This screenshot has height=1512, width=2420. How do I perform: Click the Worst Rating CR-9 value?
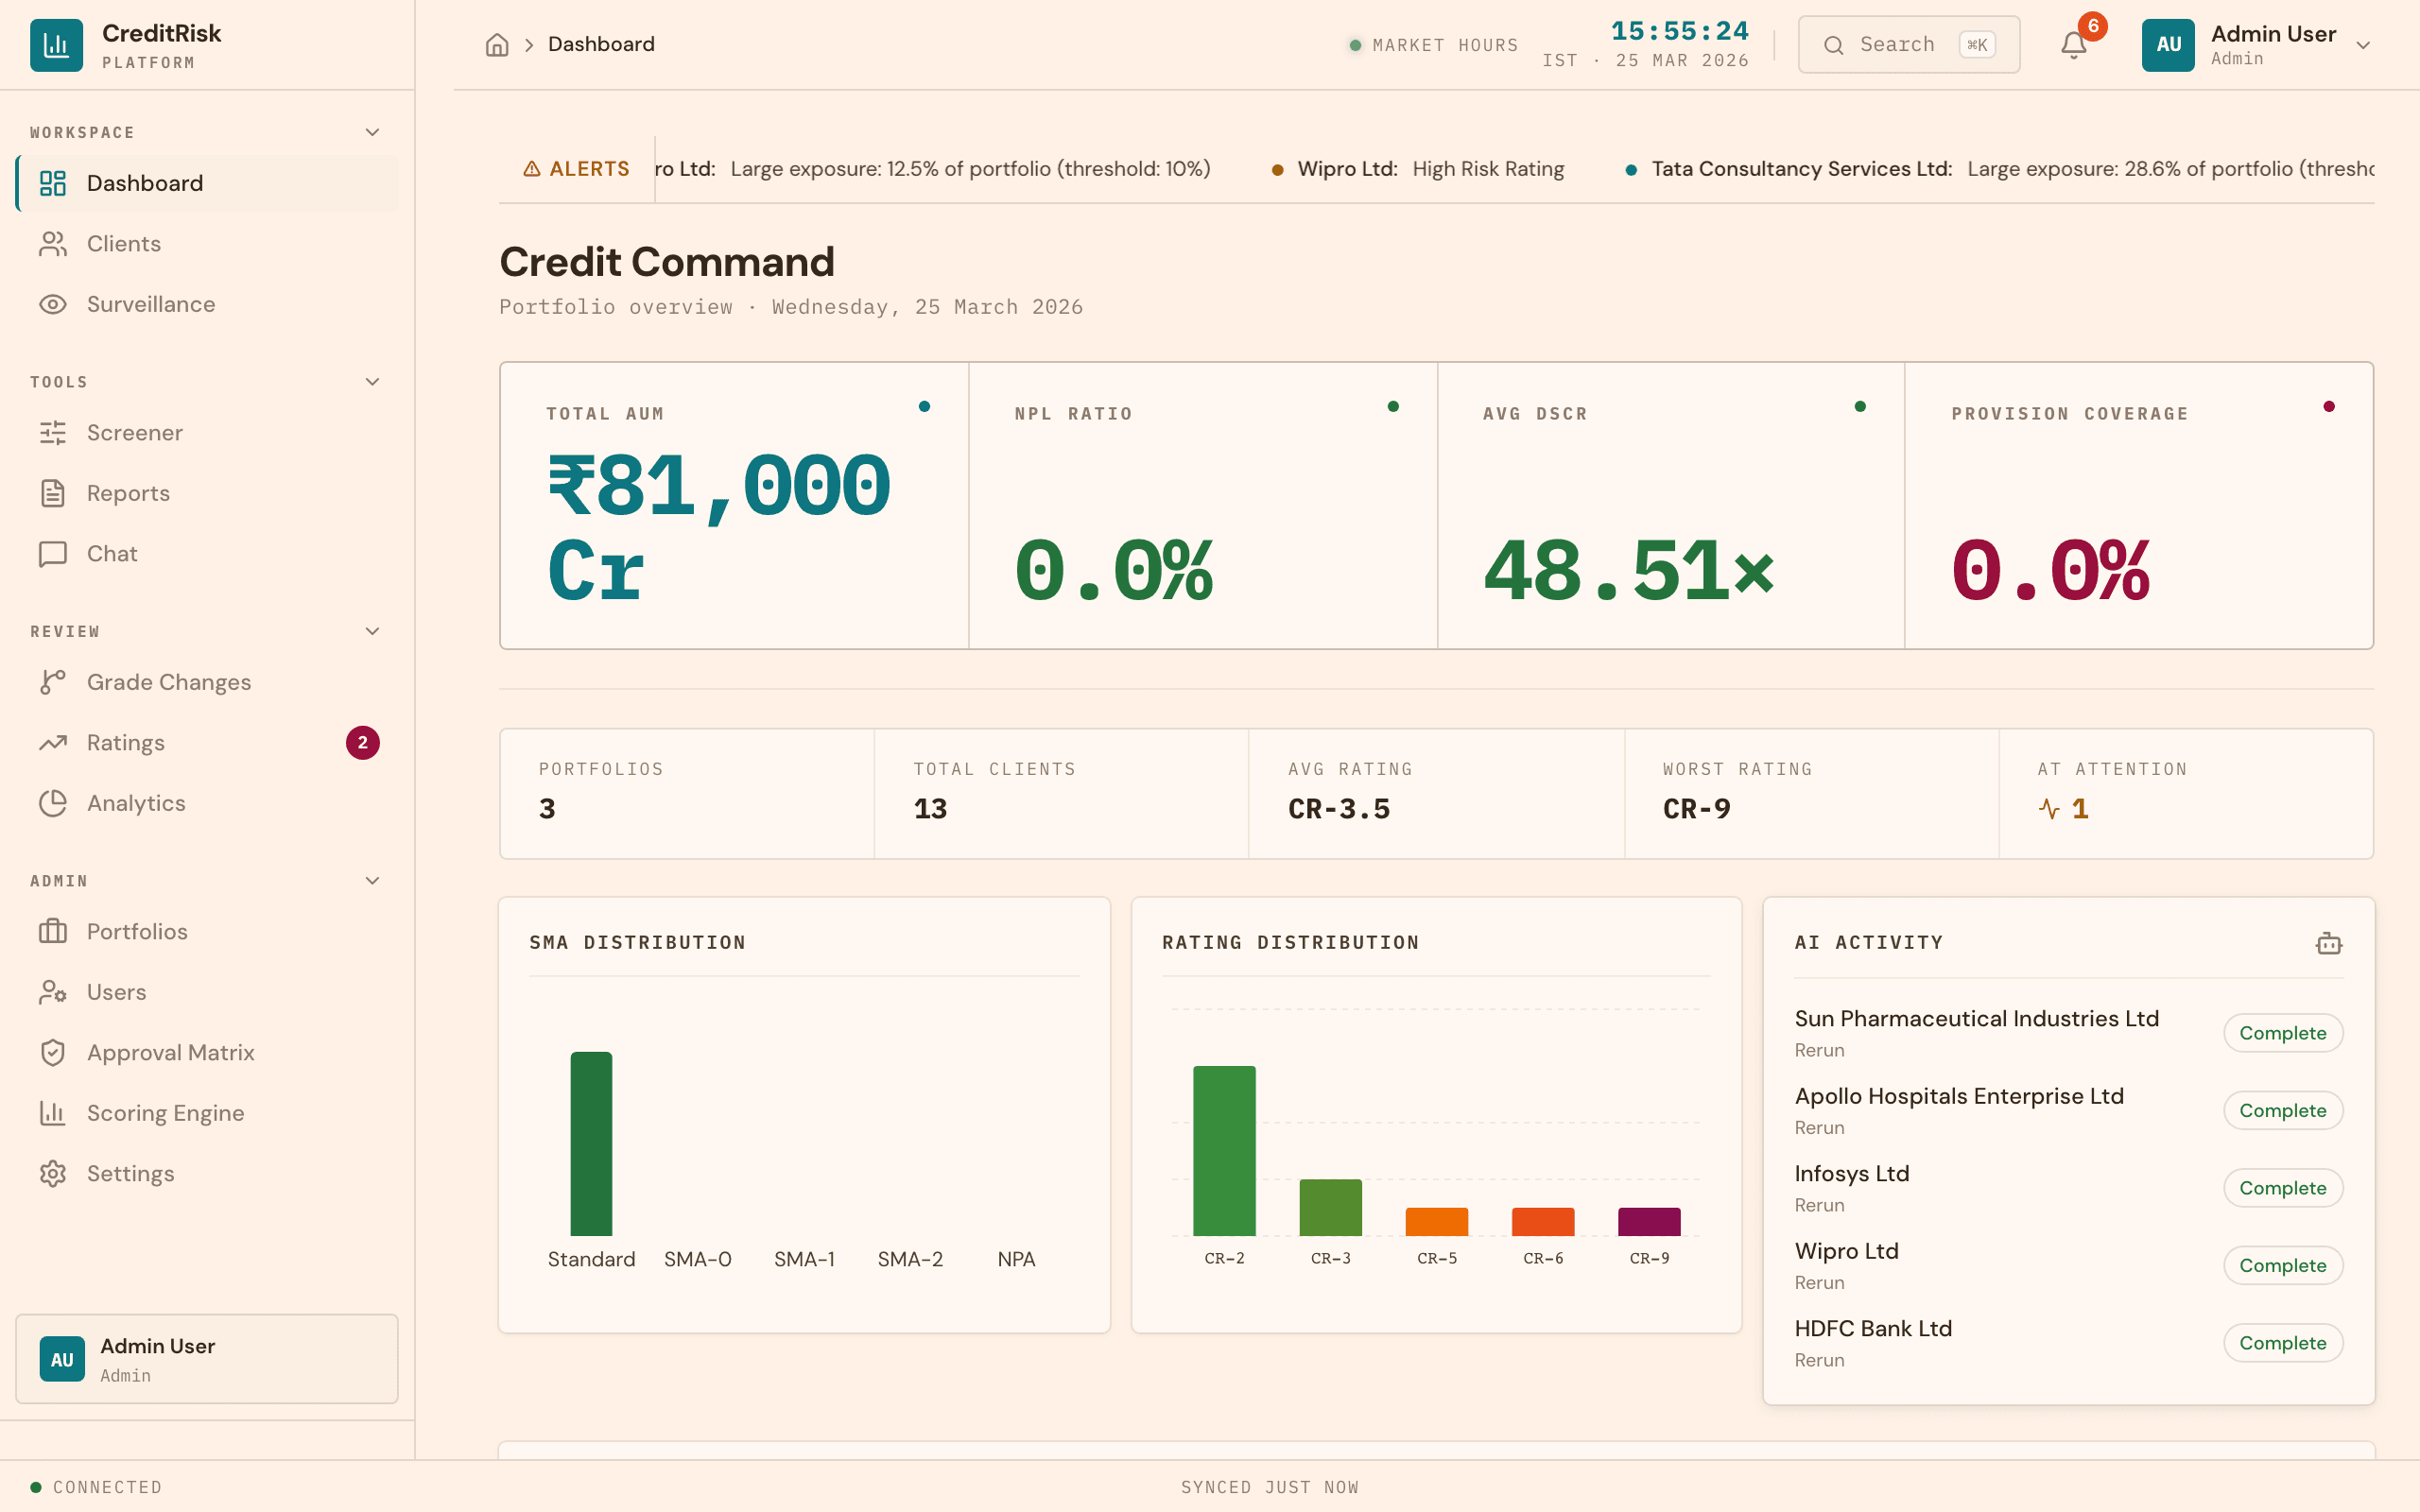[1696, 809]
